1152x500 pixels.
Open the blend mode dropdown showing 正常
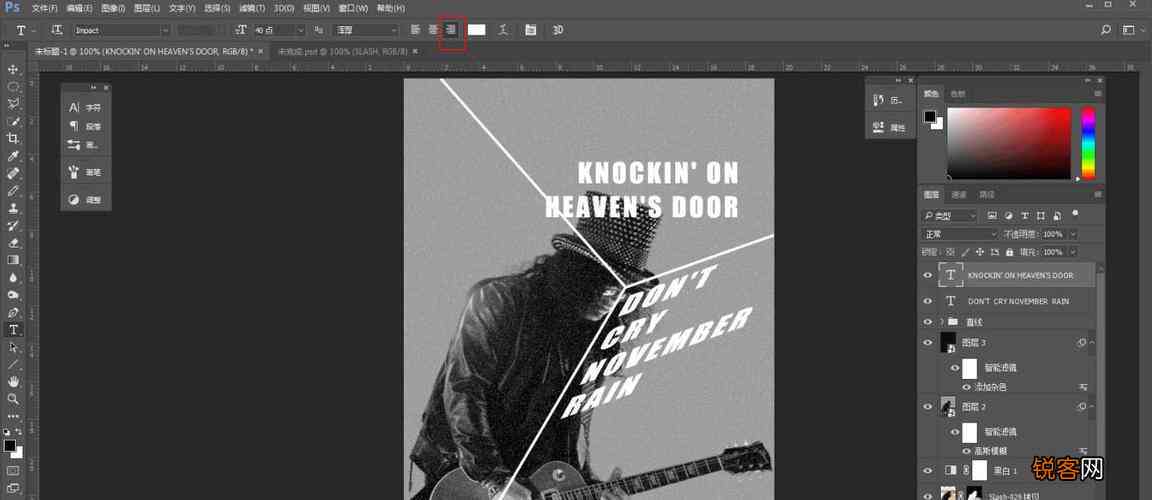pos(960,234)
